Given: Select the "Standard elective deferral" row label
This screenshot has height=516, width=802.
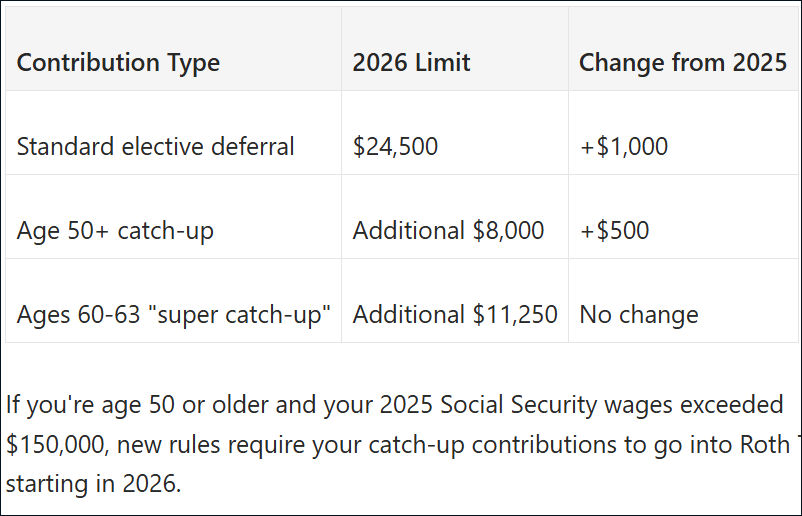Looking at the screenshot, I should coord(155,147).
